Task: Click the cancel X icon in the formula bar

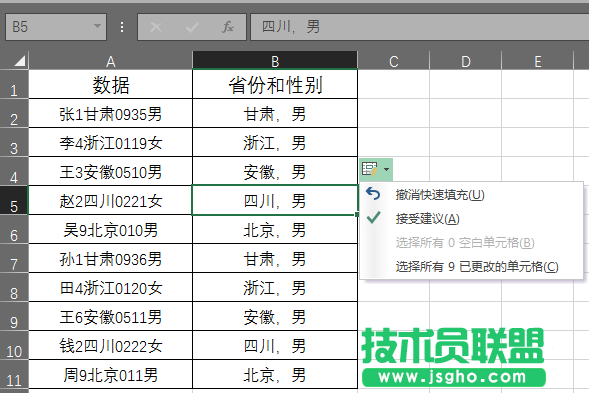Action: (x=156, y=27)
